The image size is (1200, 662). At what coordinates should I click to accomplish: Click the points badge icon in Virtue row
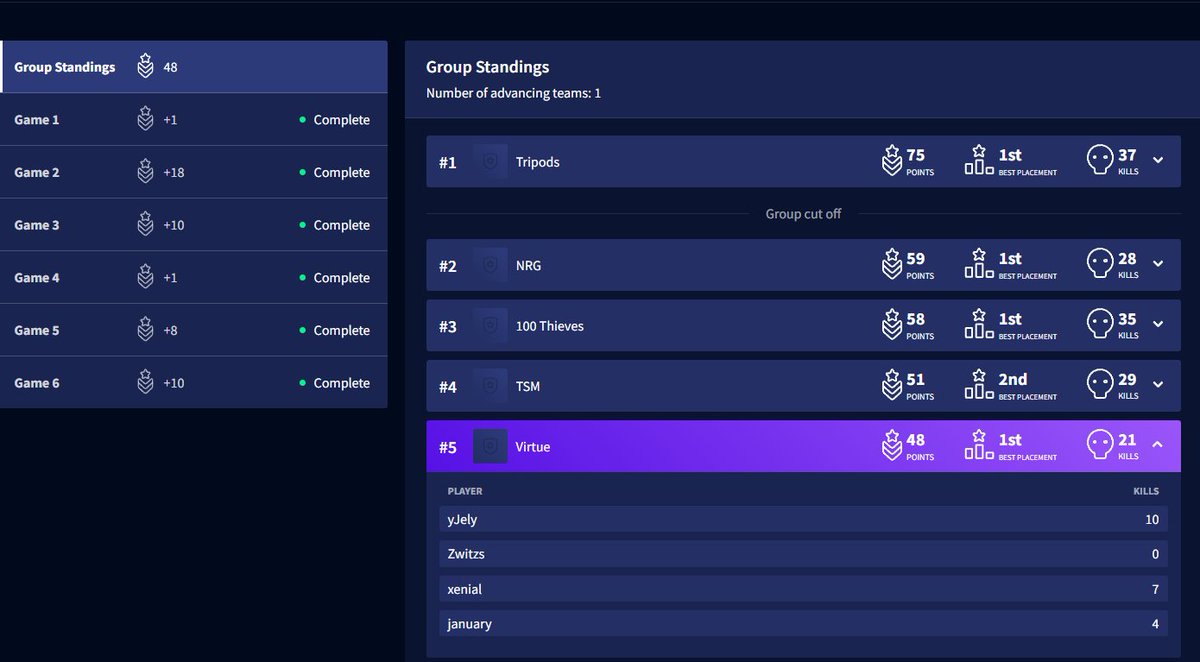(892, 445)
